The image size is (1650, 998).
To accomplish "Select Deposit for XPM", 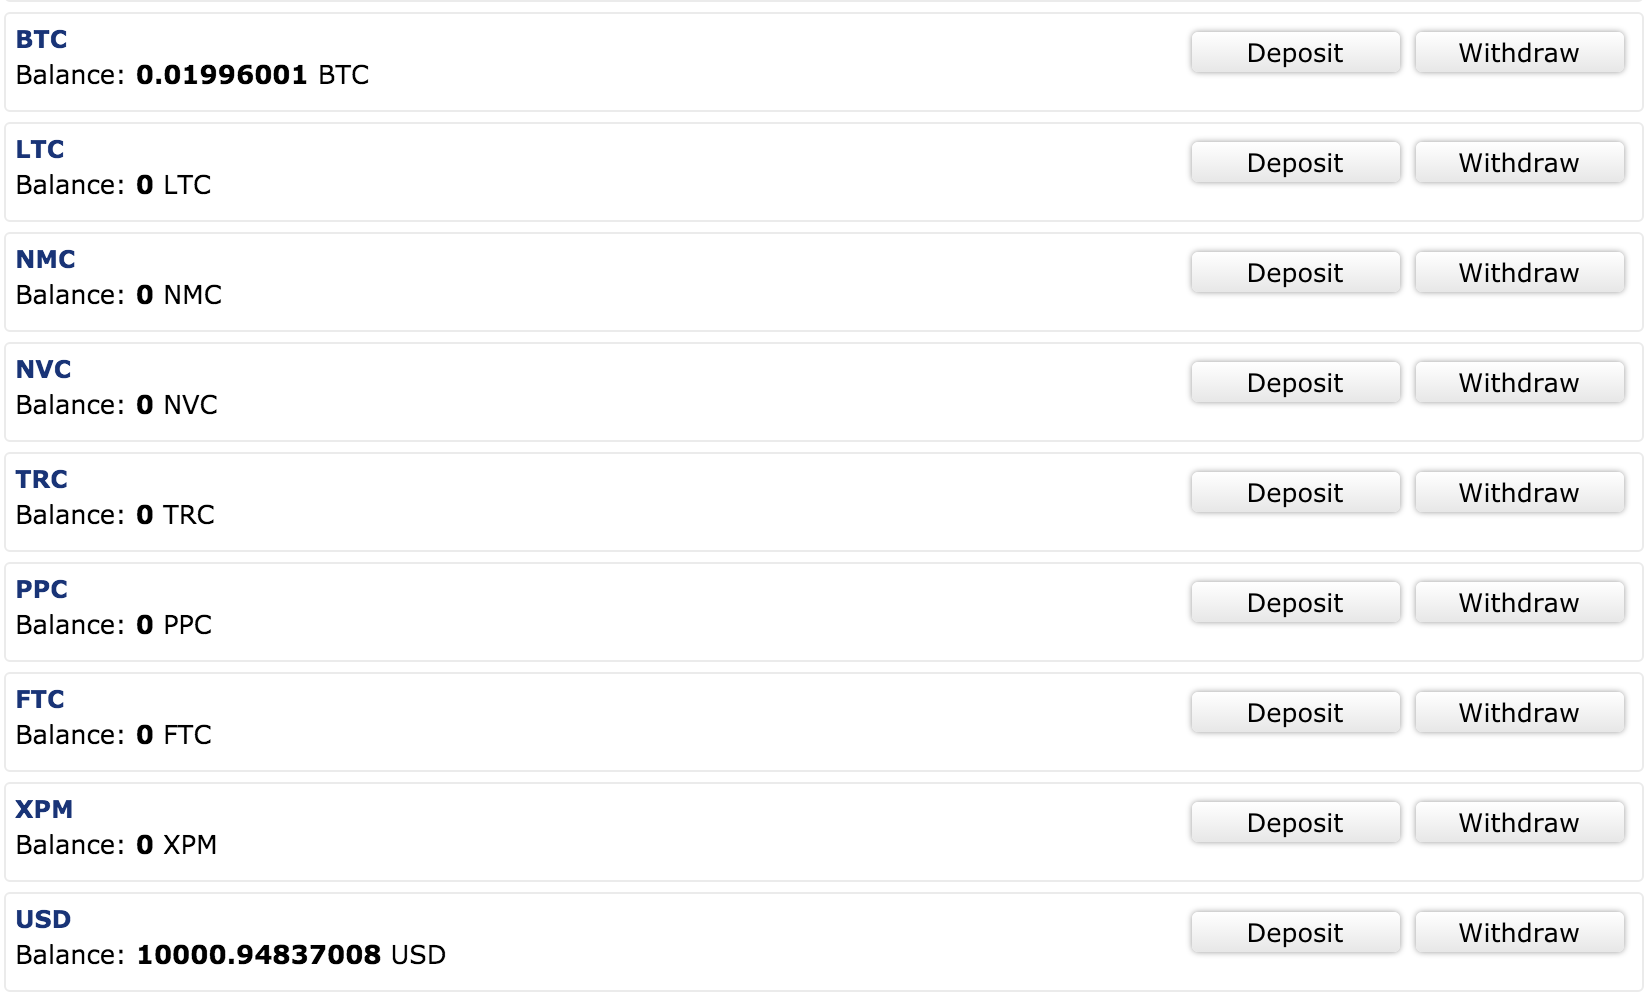I will pyautogui.click(x=1295, y=823).
